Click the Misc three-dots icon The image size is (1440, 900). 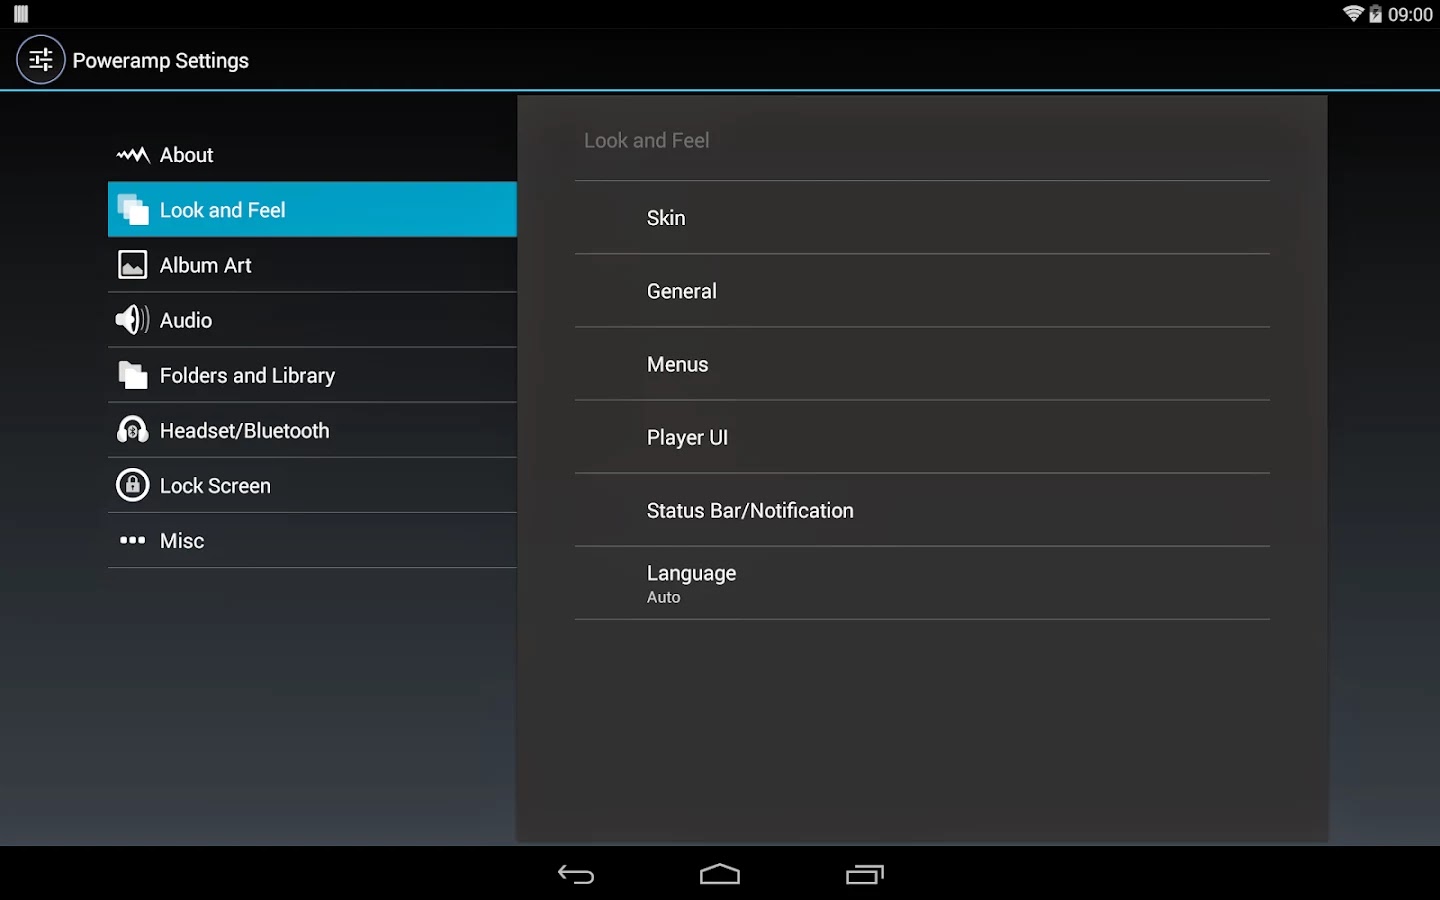133,540
